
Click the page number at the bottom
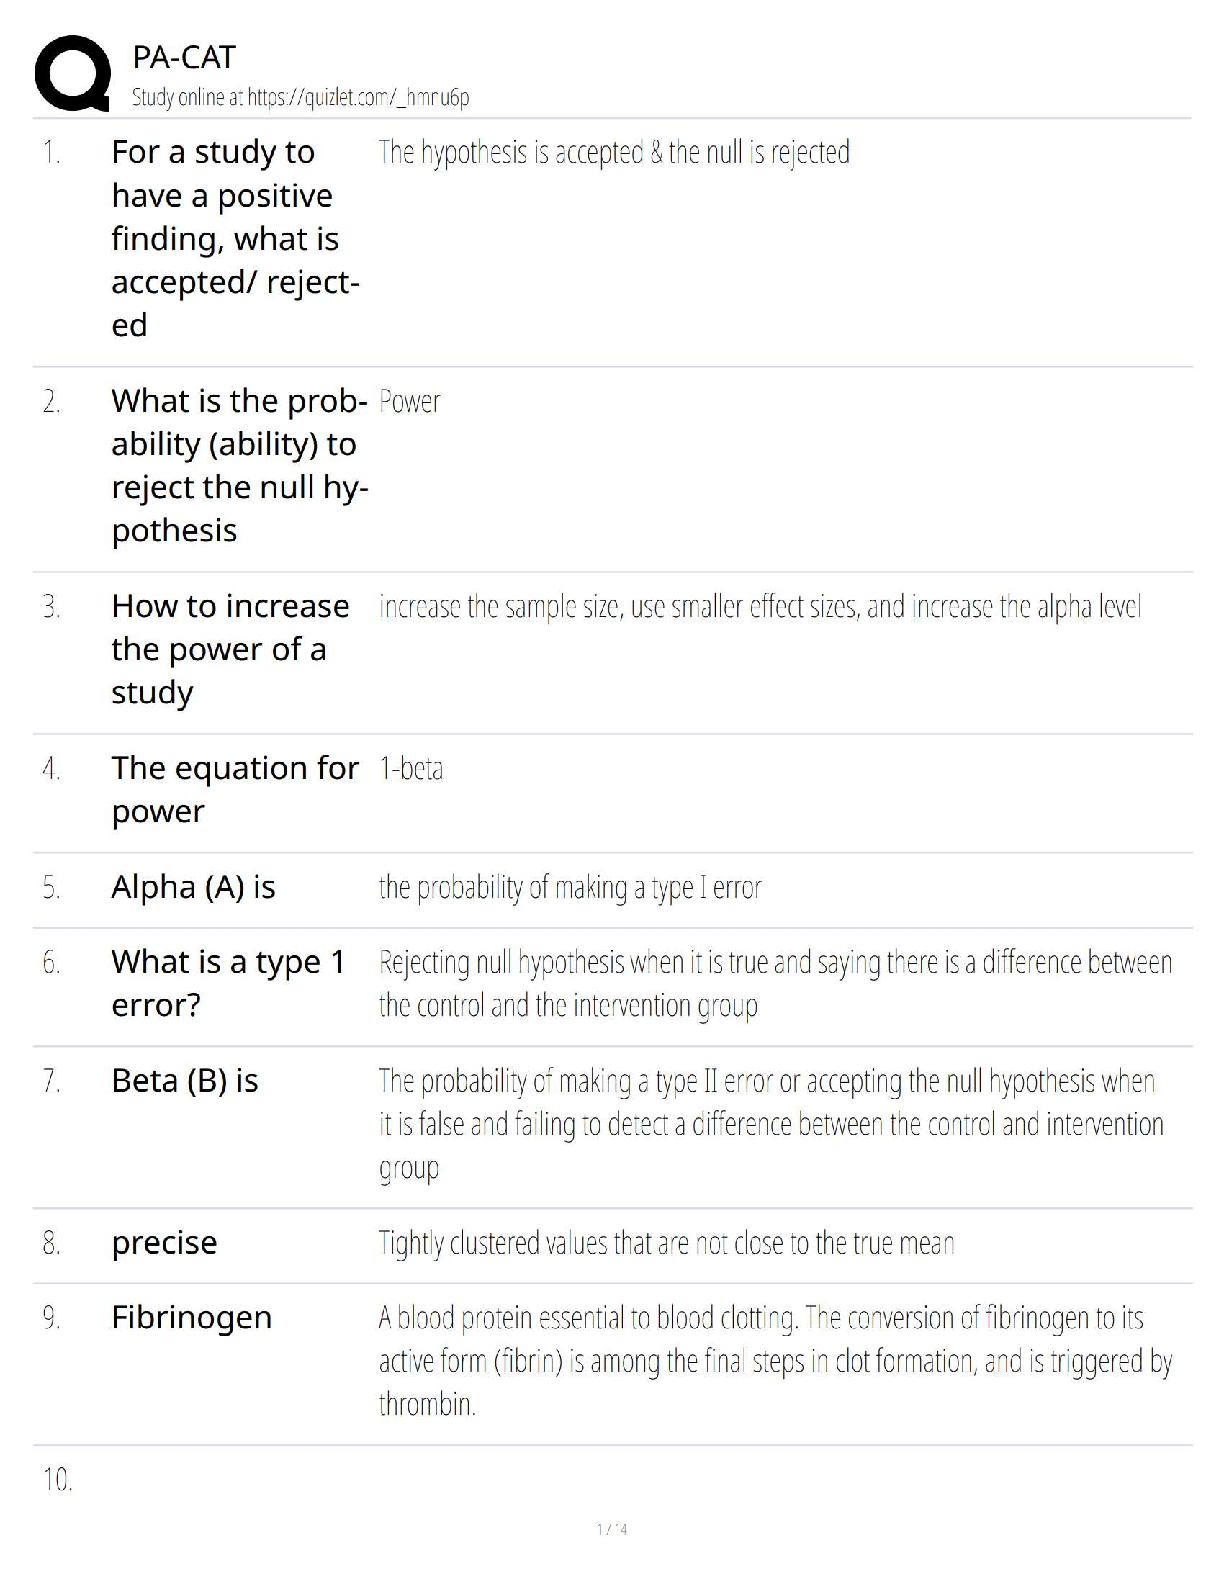(x=612, y=1529)
